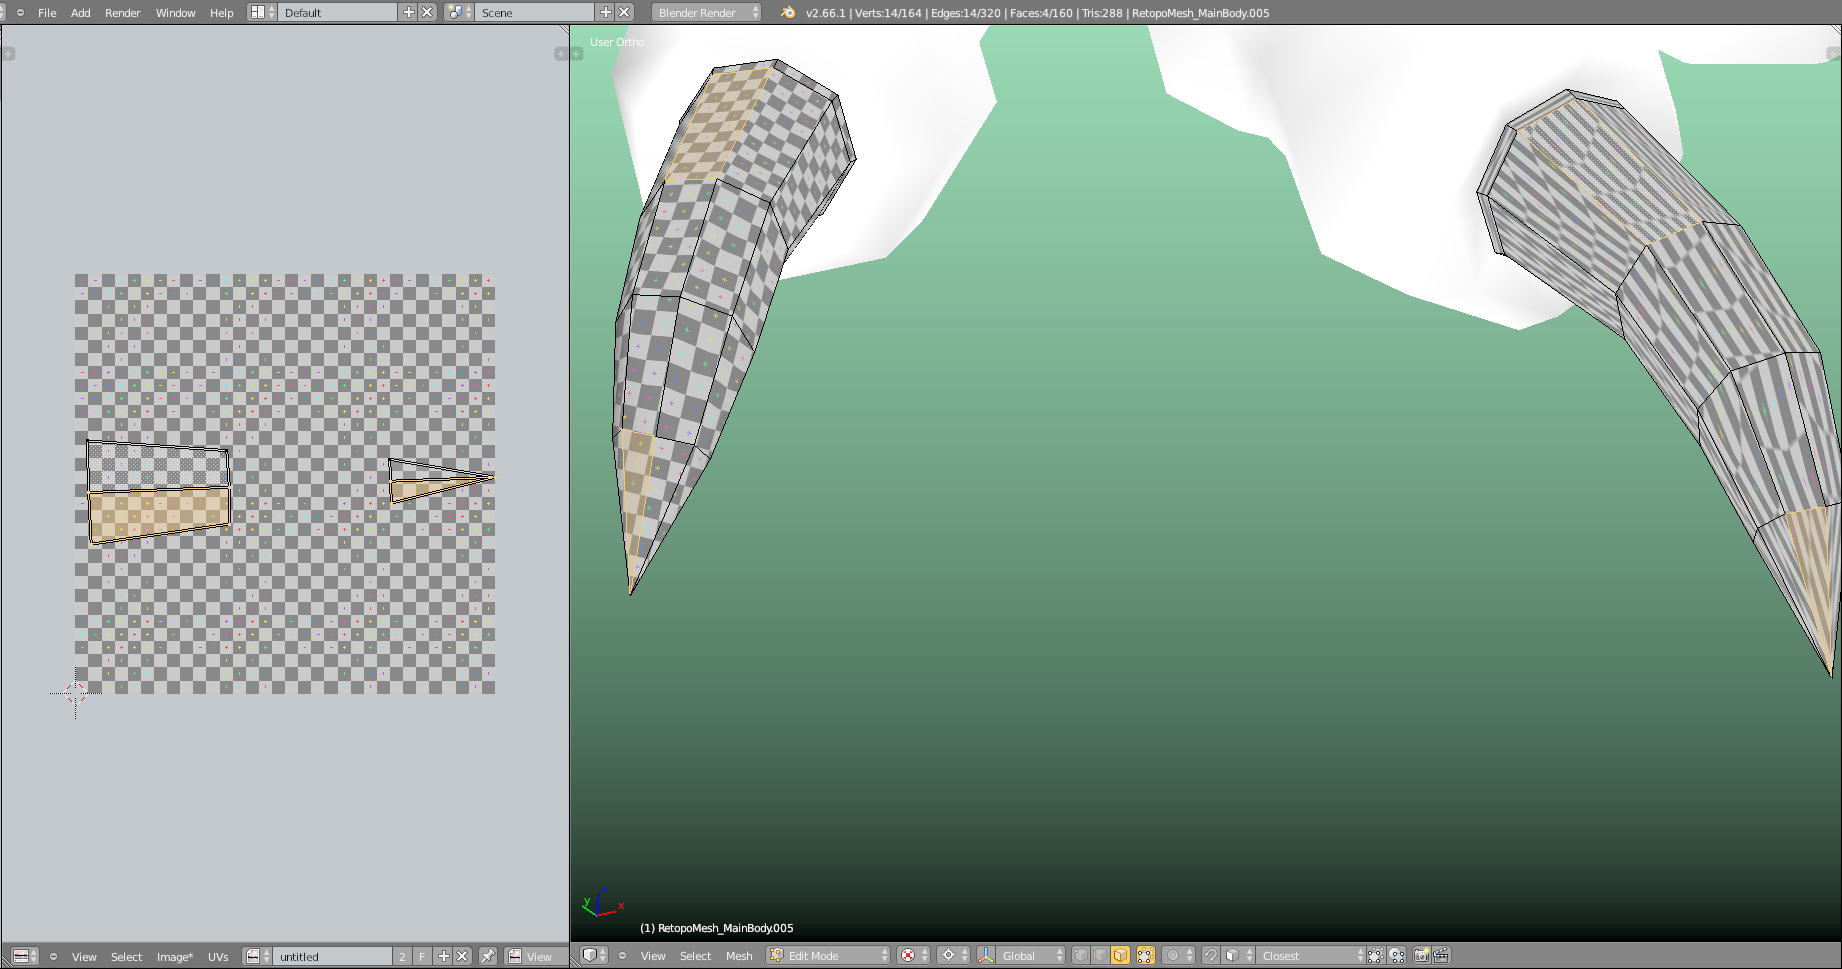Open the 3D view Select menu
Image resolution: width=1842 pixels, height=969 pixels.
695,956
